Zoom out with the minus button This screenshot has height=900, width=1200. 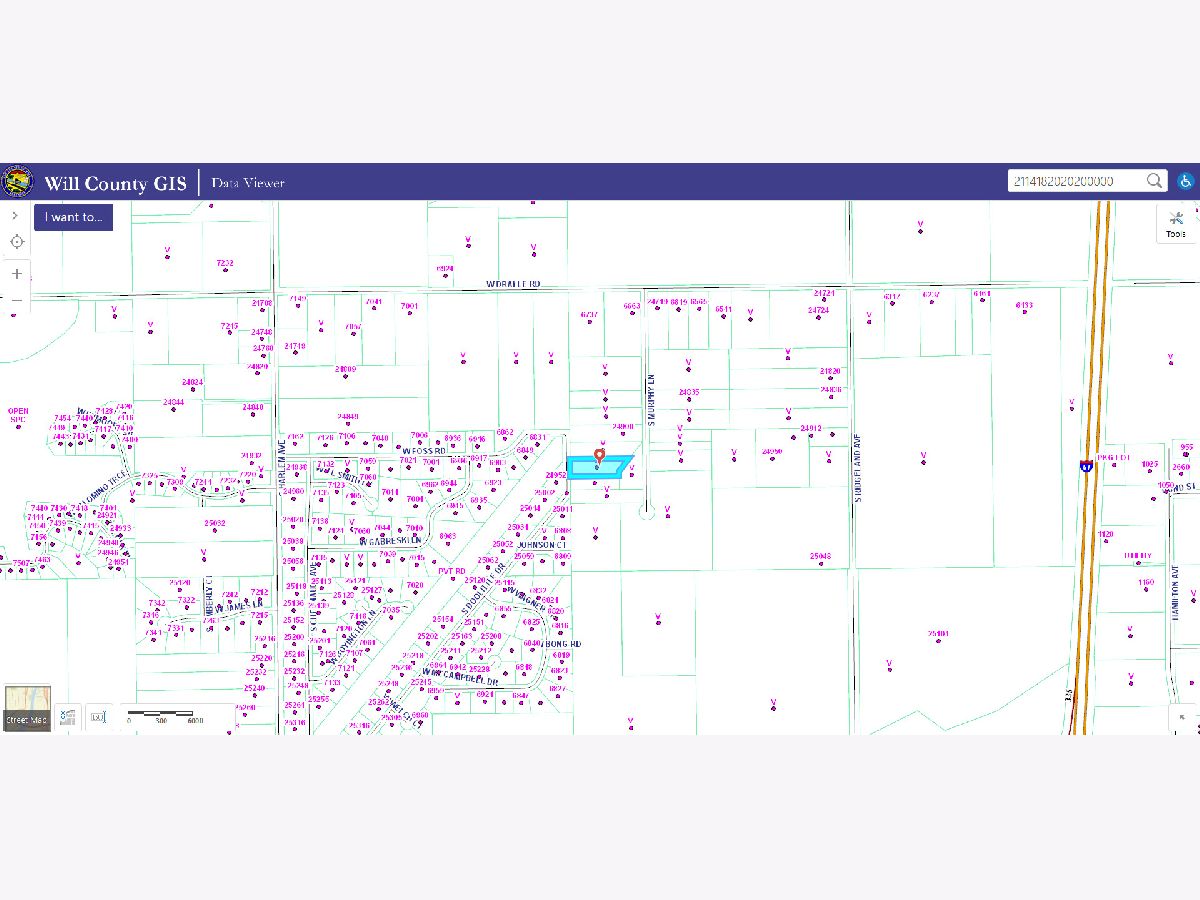[16, 299]
